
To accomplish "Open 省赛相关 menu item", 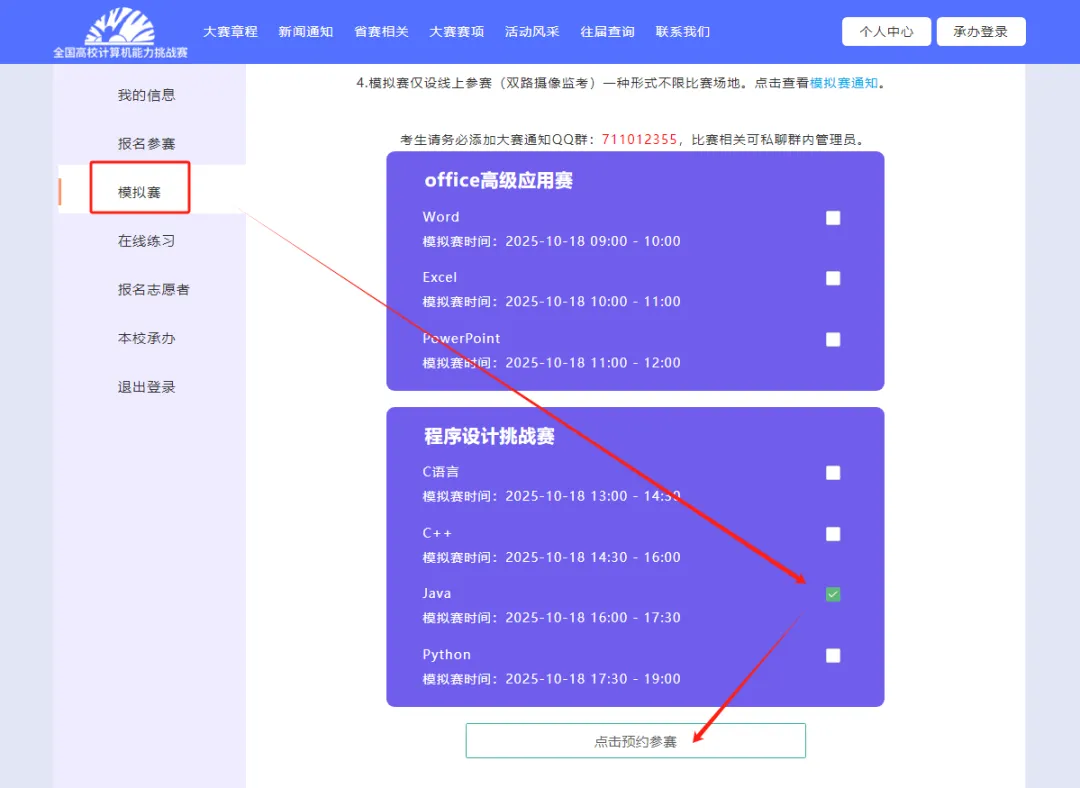I will [381, 32].
